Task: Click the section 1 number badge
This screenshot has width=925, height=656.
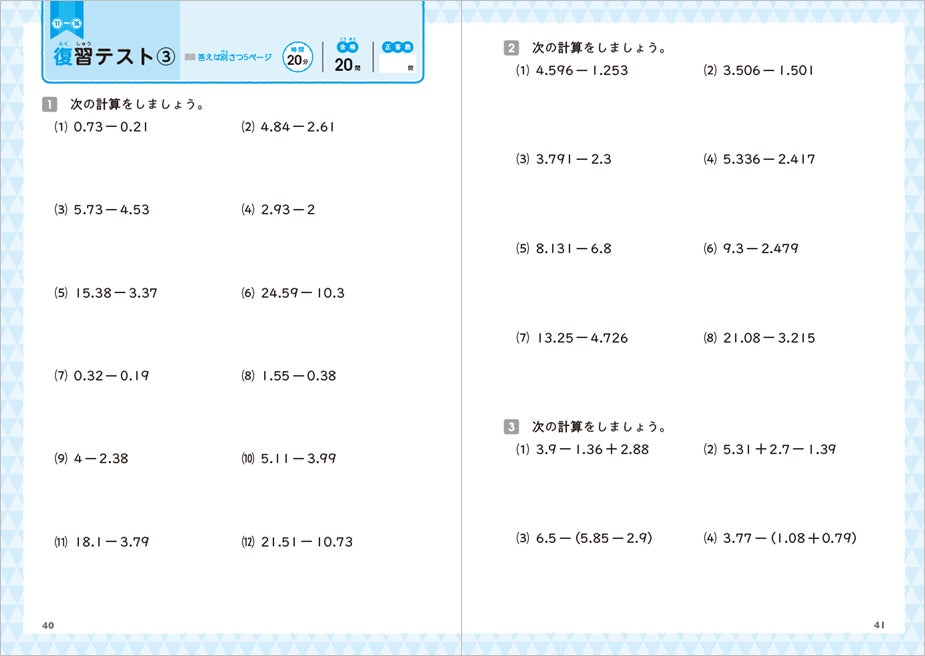Action: click(50, 104)
